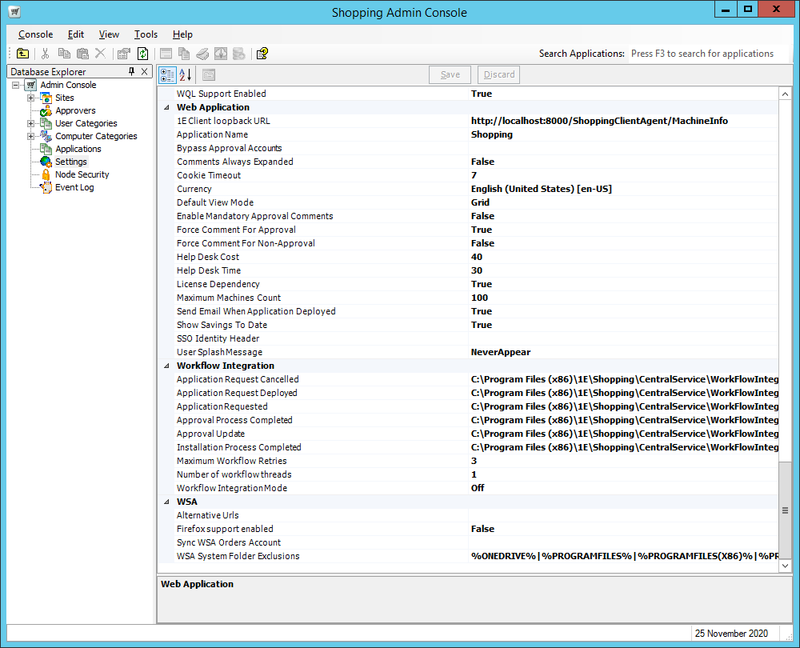Screen dimensions: 800x648
Task: Expand the Computer Categories tree node
Action: tap(31, 136)
